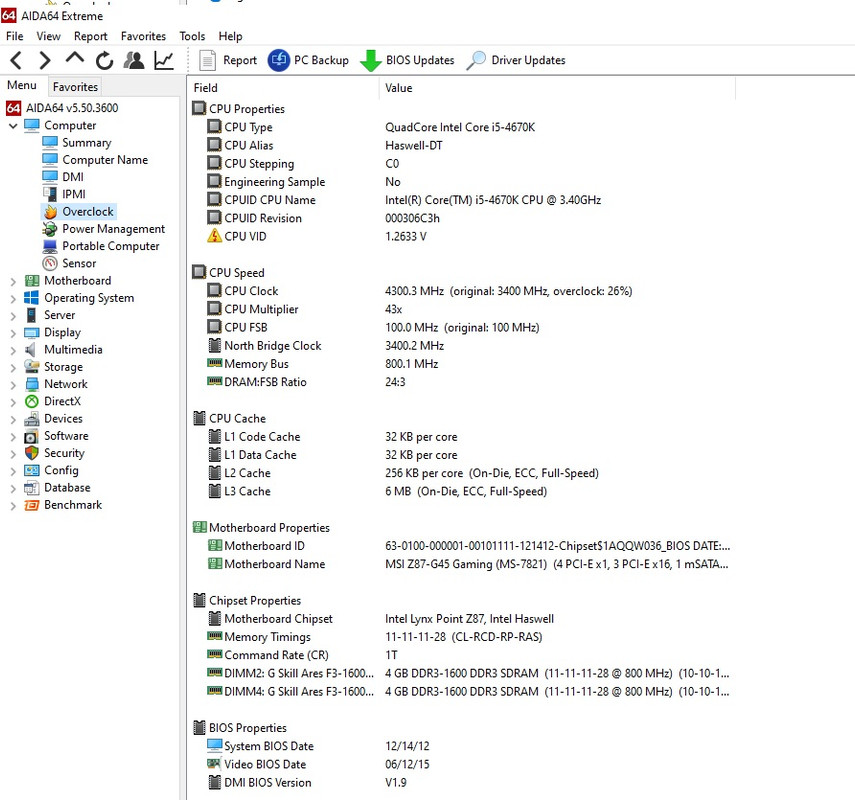Click the Field column header
This screenshot has width=855, height=800.
pyautogui.click(x=283, y=88)
